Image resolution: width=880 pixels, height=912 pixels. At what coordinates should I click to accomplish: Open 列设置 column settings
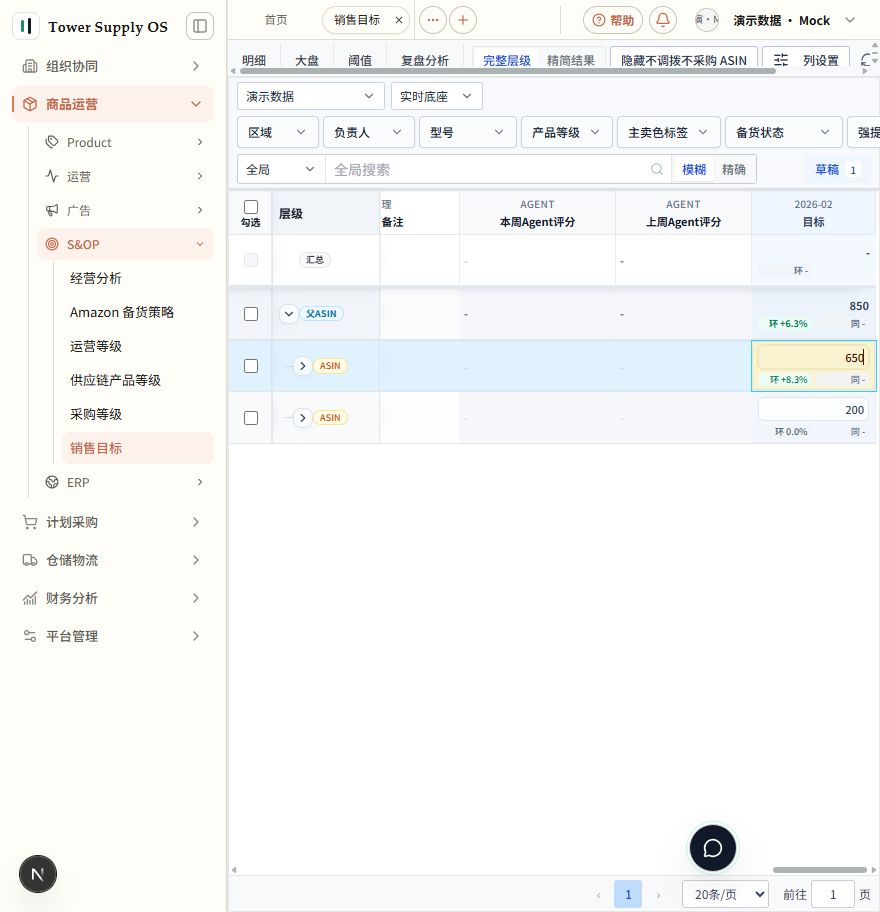click(806, 59)
